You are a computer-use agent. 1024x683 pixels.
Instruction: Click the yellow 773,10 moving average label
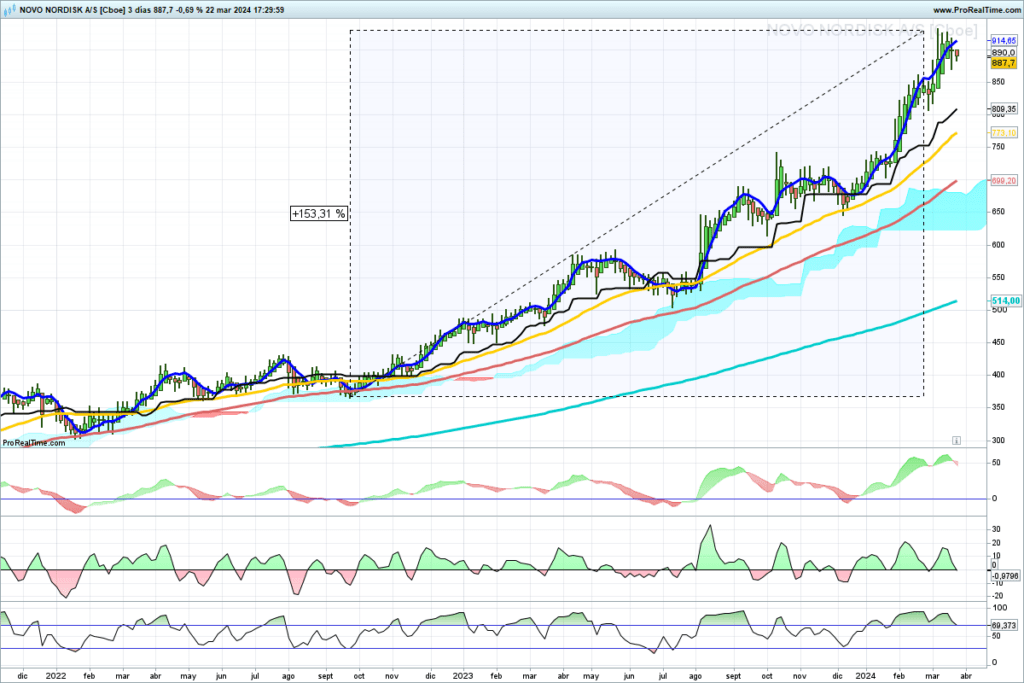(1004, 133)
